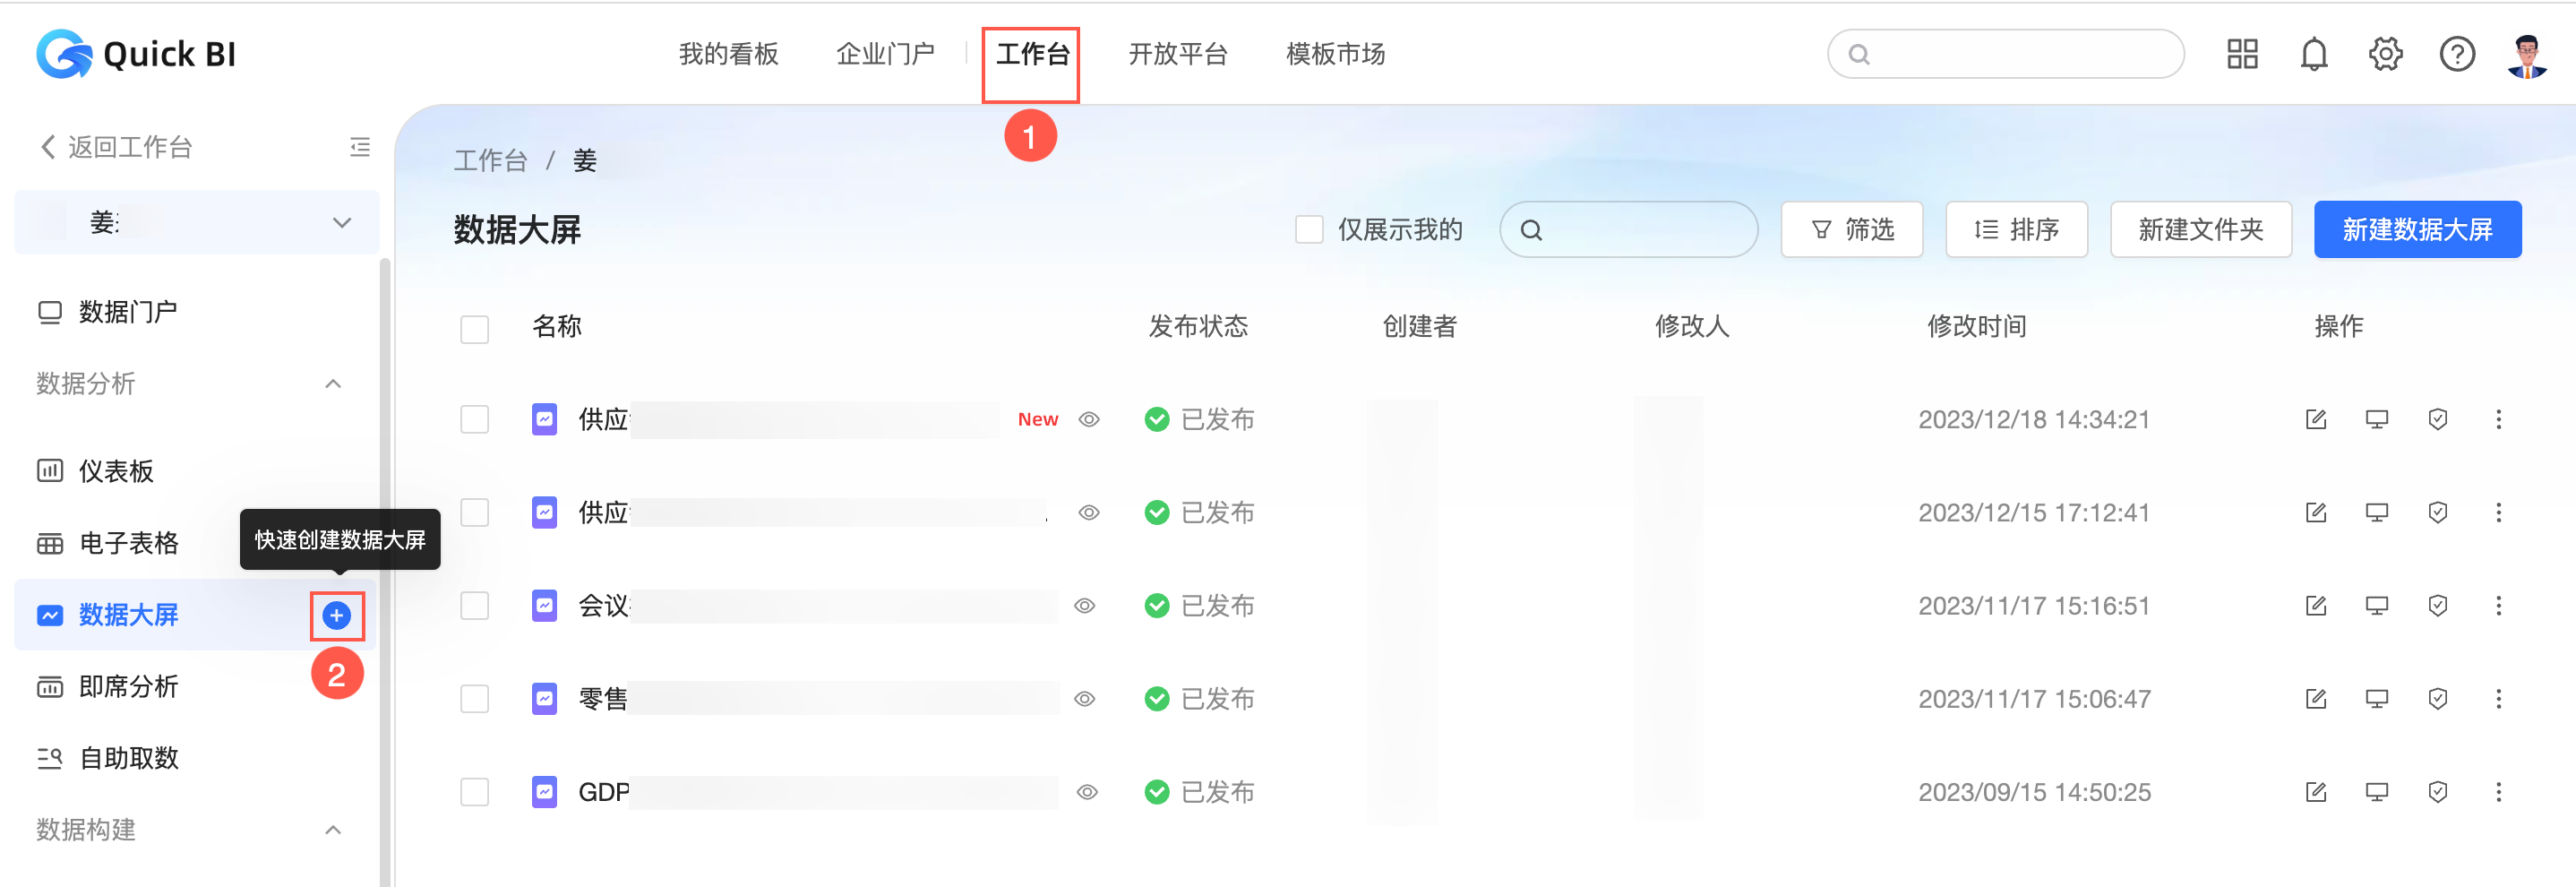Edit the row modified 2023/12/15 17:12:41
Screen dimensions: 2576x887
pos(2316,513)
